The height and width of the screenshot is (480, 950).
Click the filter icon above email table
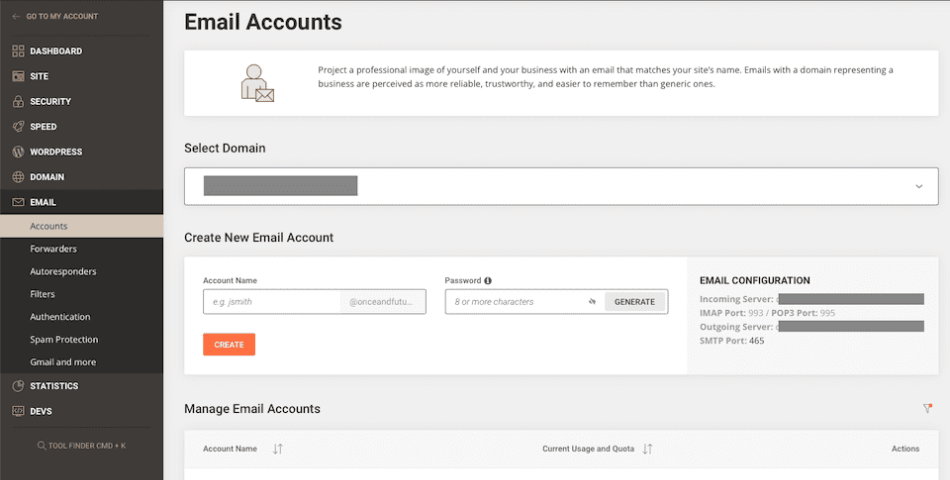[927, 408]
